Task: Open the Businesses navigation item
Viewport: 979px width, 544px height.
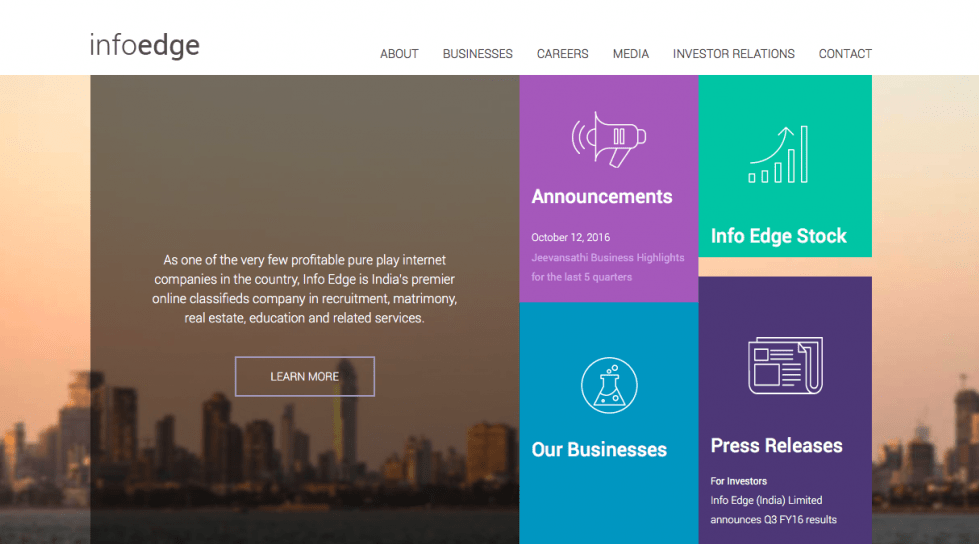Action: tap(477, 54)
